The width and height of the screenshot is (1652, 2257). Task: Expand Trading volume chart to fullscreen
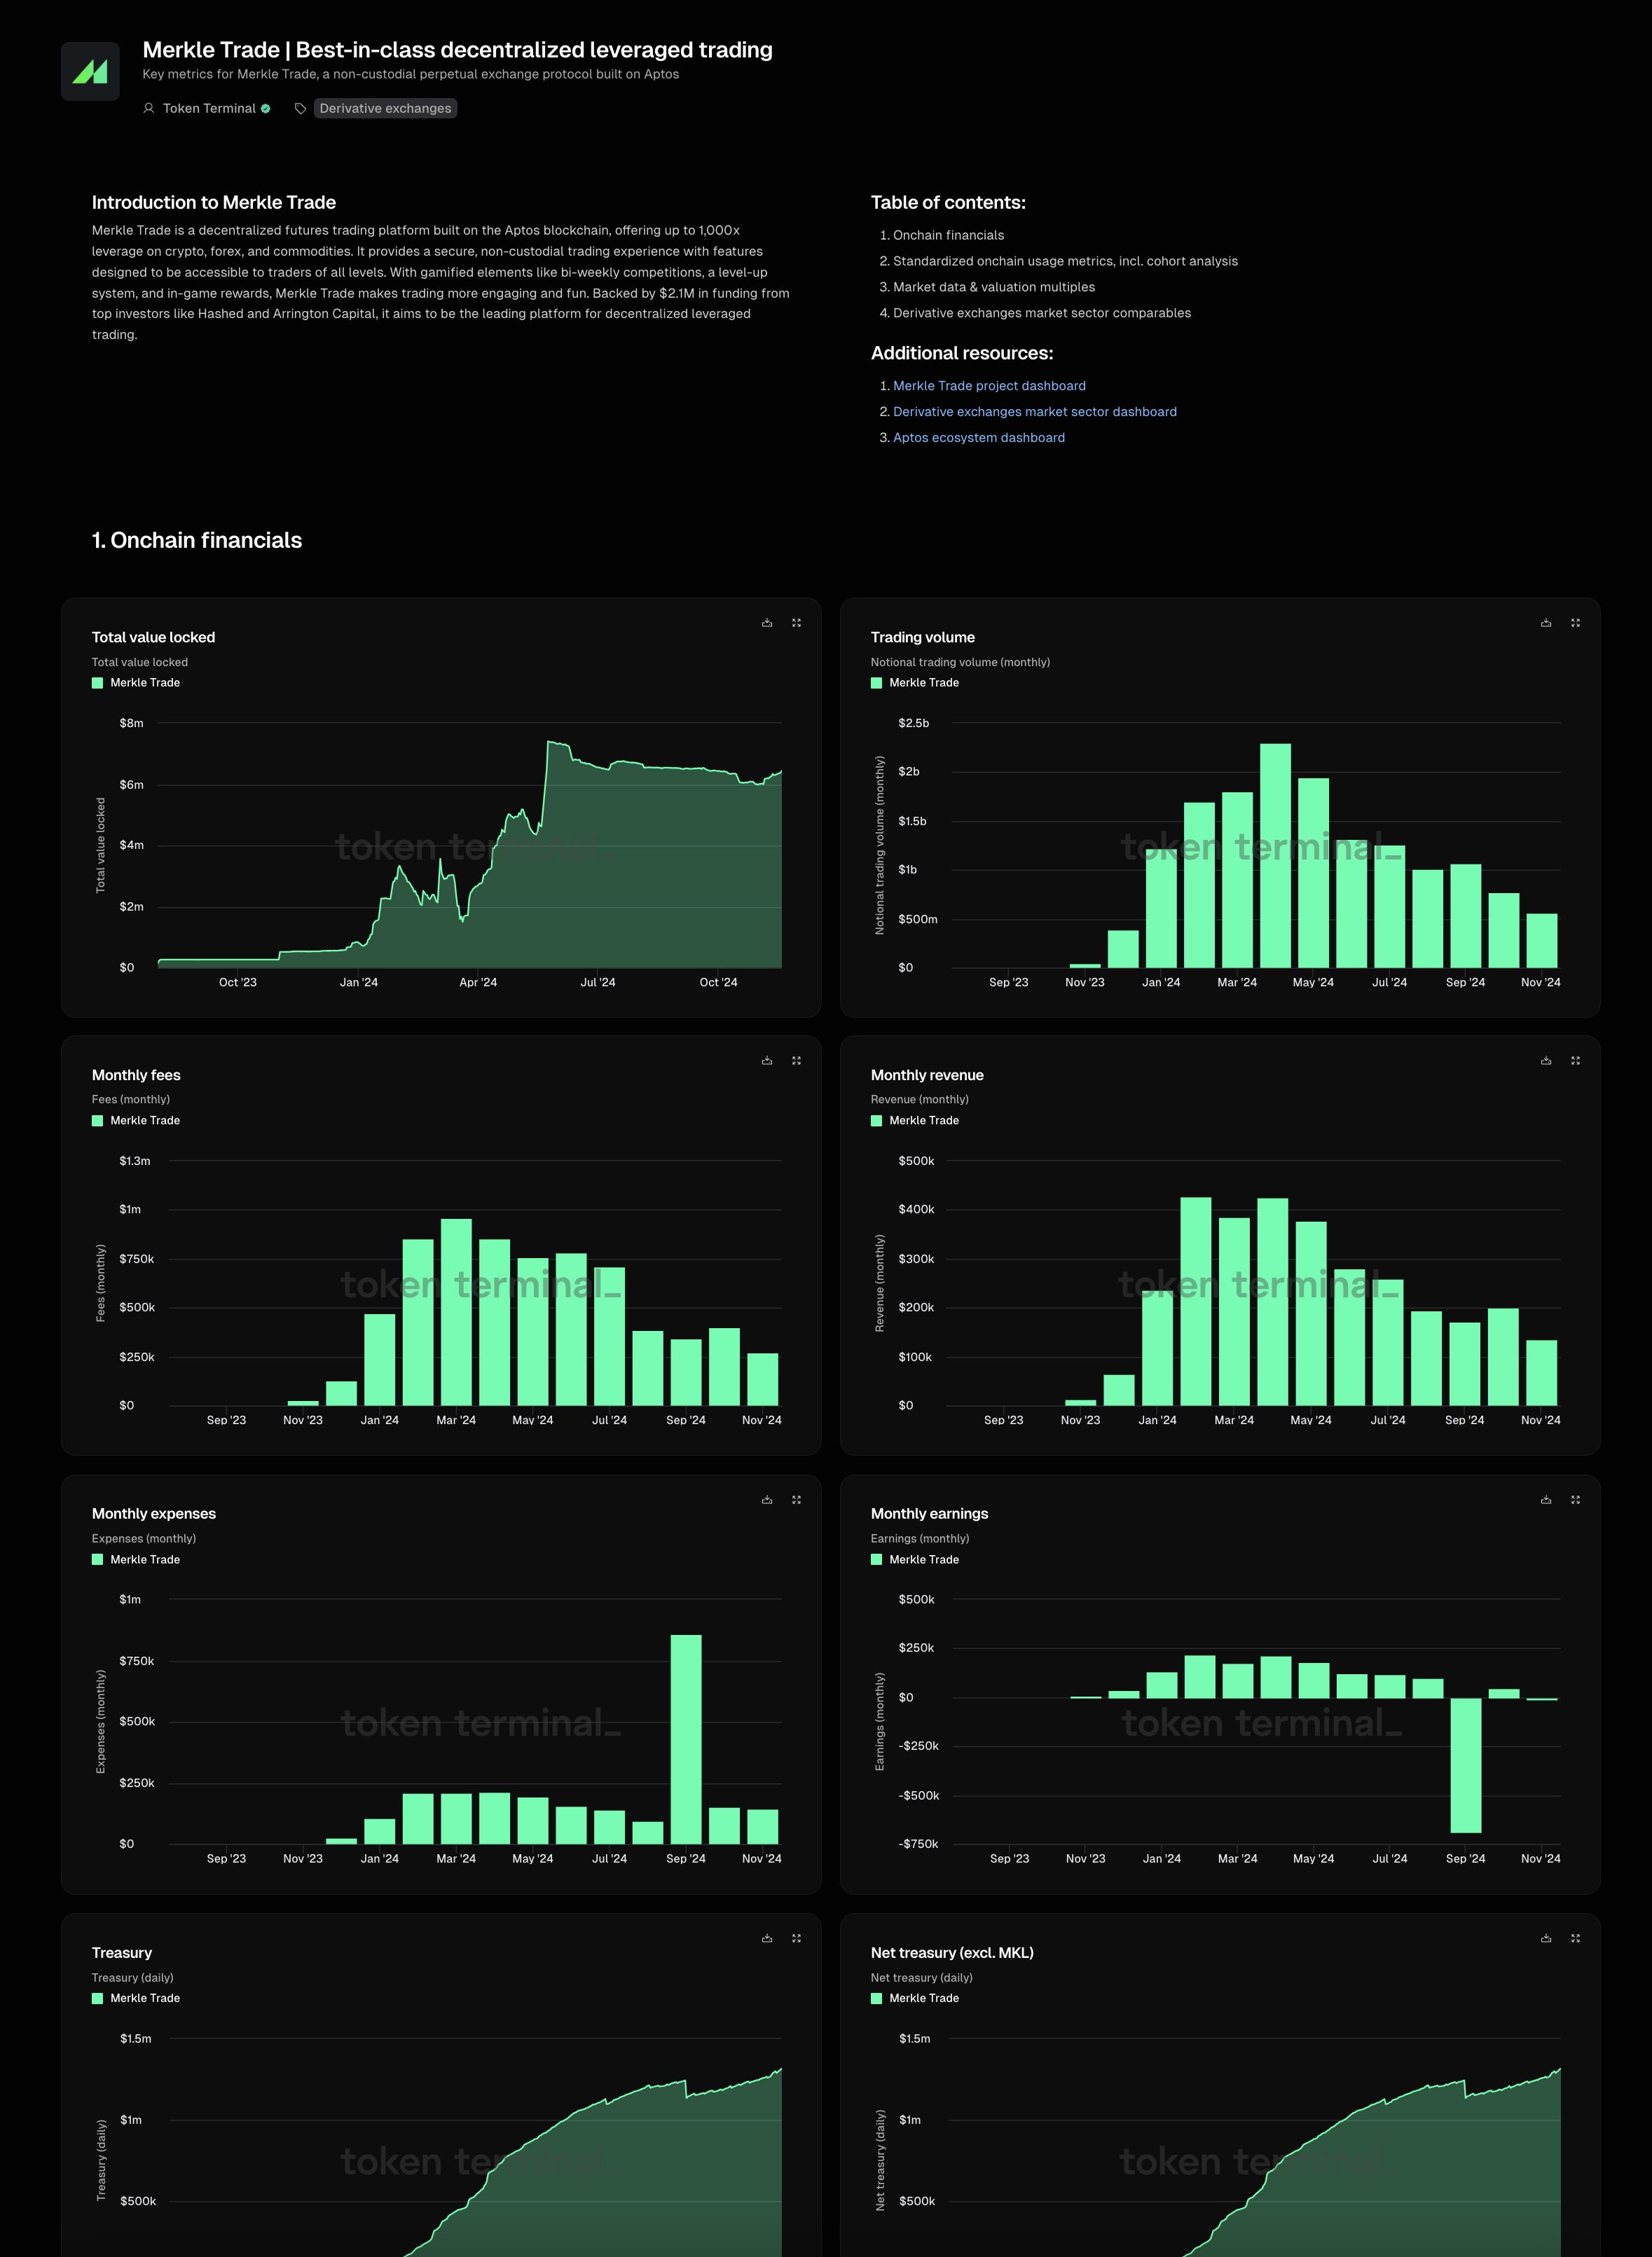[1575, 623]
